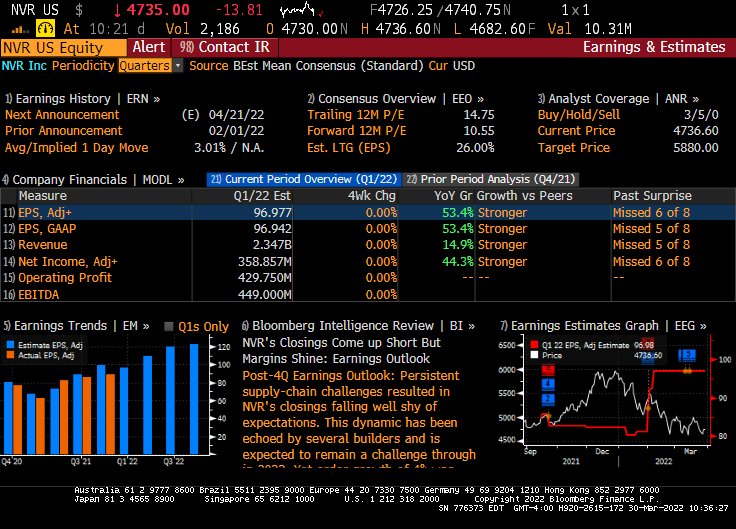Expand the Net Income, Adj+ row
The height and width of the screenshot is (529, 736).
(x=66, y=261)
